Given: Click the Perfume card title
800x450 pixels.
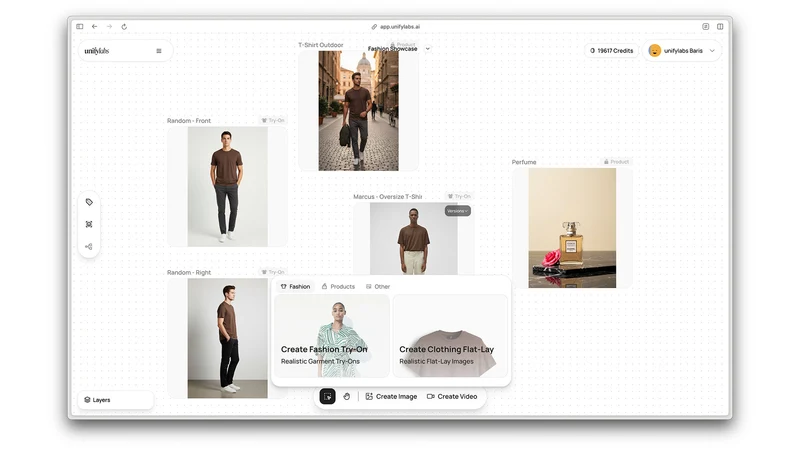Looking at the screenshot, I should point(524,162).
